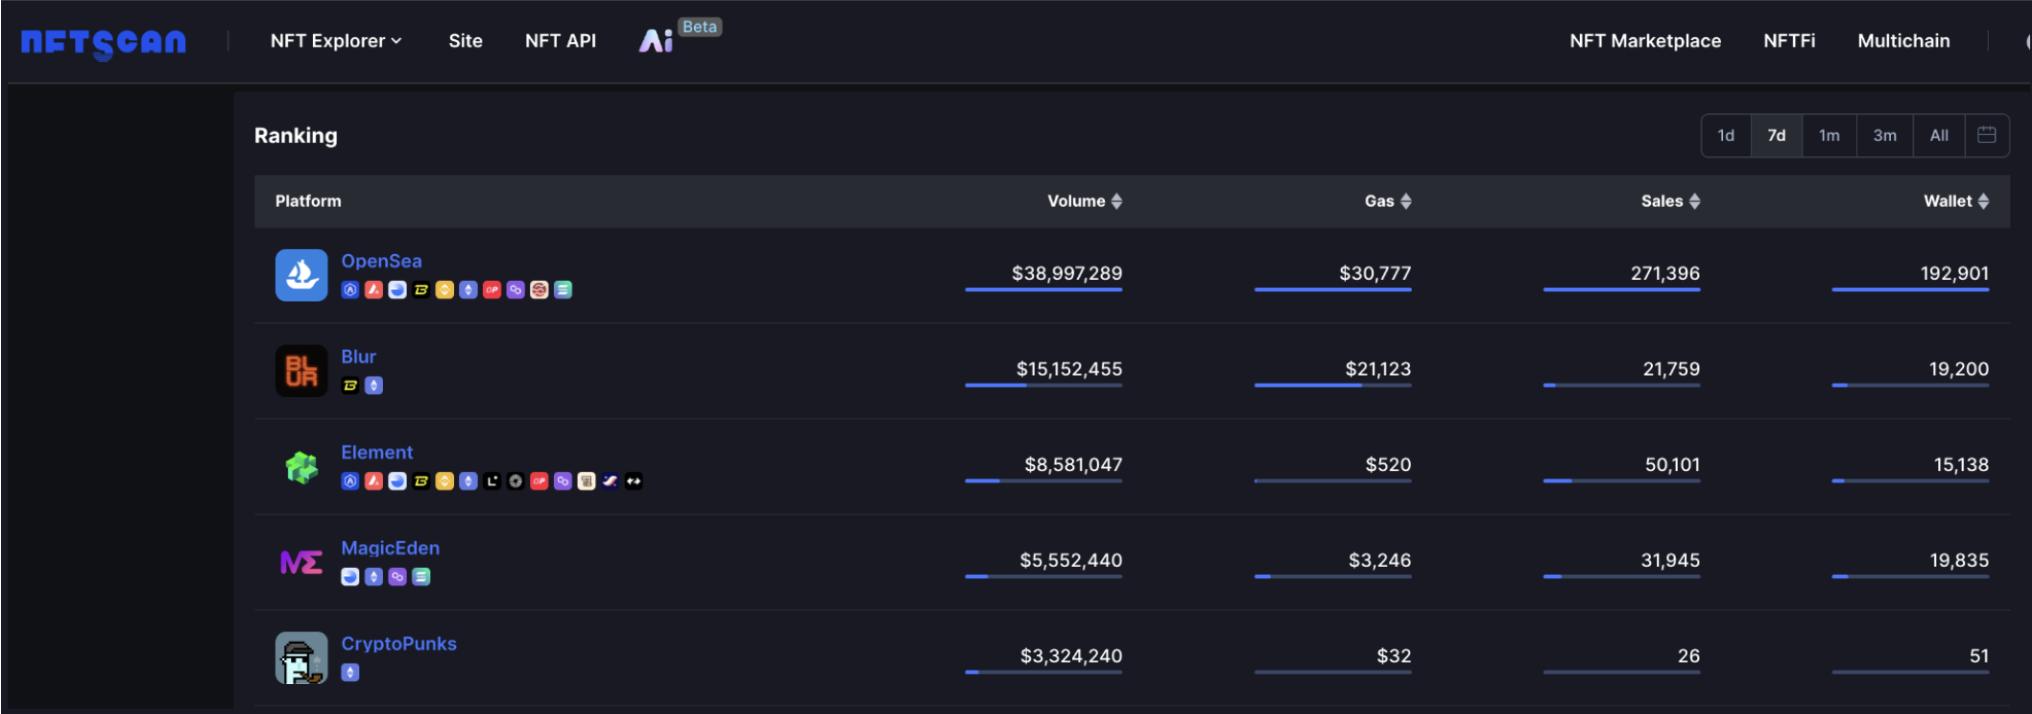The width and height of the screenshot is (2032, 714).
Task: Click the Ranking heading
Action: coord(295,135)
